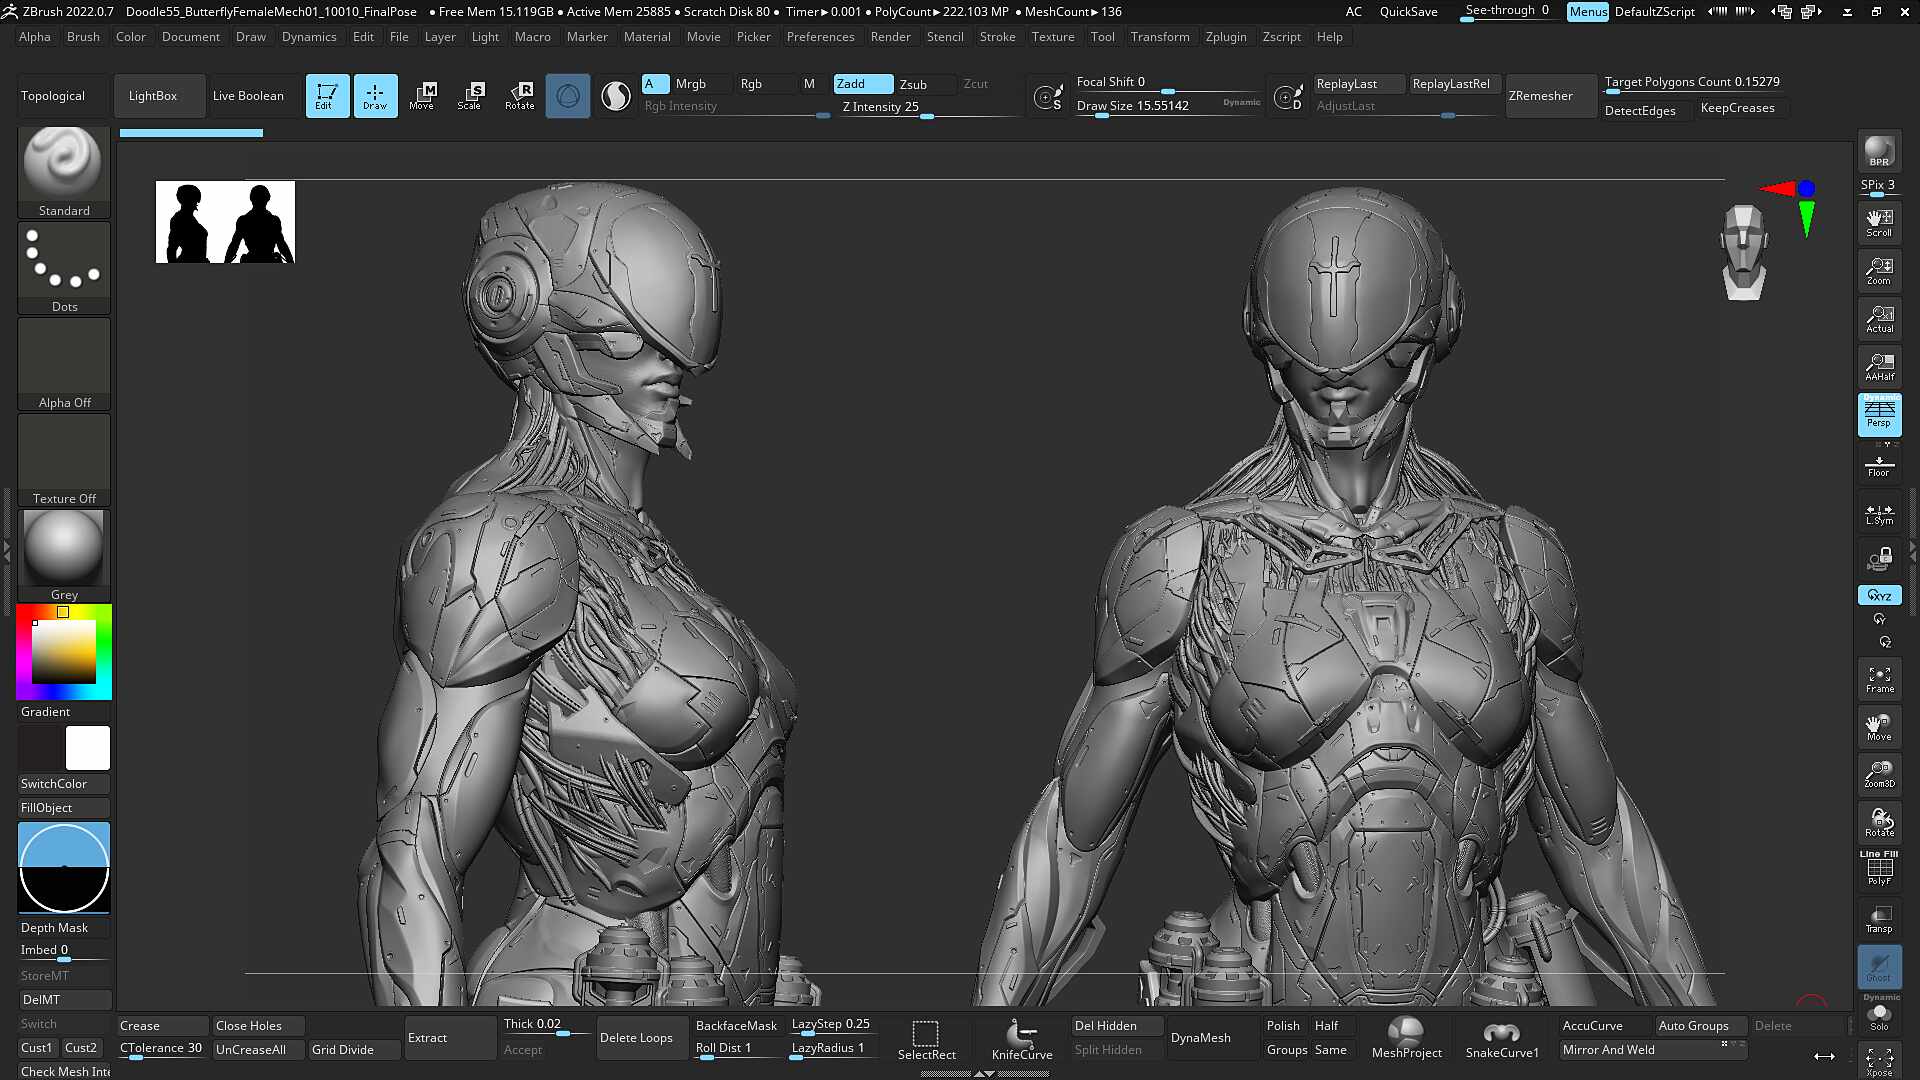Viewport: 1920px width, 1080px height.
Task: Click the AAHalf icon
Action: (1879, 367)
